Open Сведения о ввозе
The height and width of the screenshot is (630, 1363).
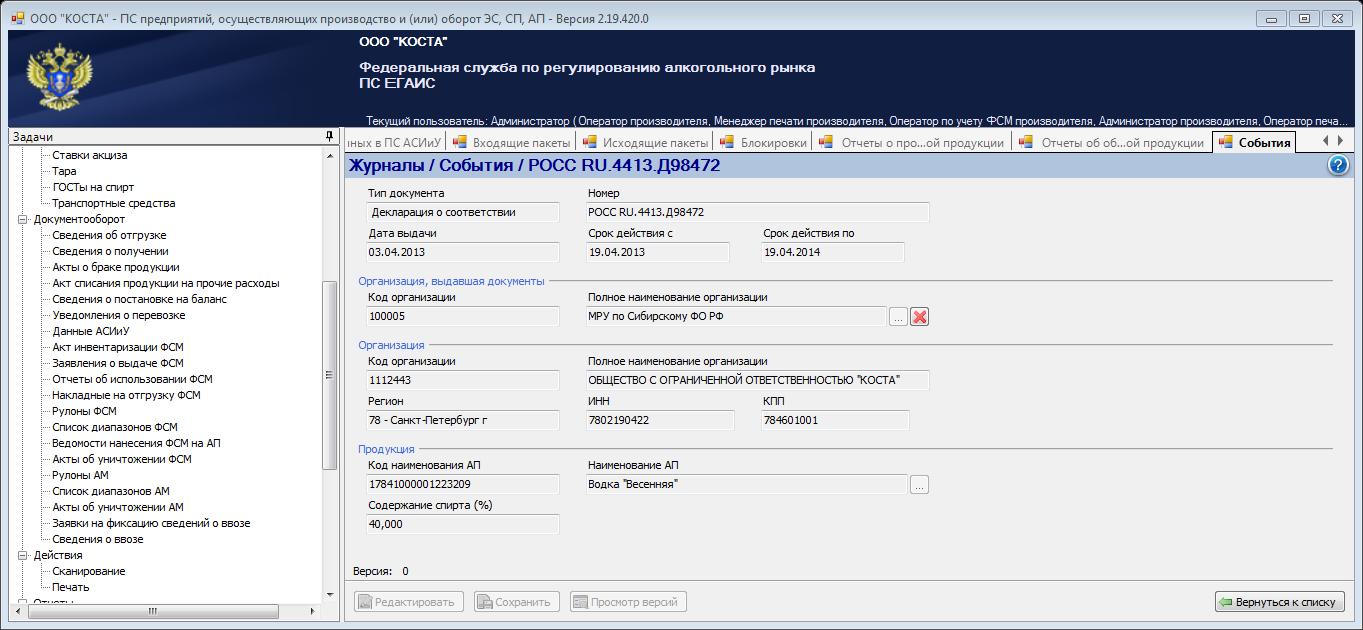[98, 539]
